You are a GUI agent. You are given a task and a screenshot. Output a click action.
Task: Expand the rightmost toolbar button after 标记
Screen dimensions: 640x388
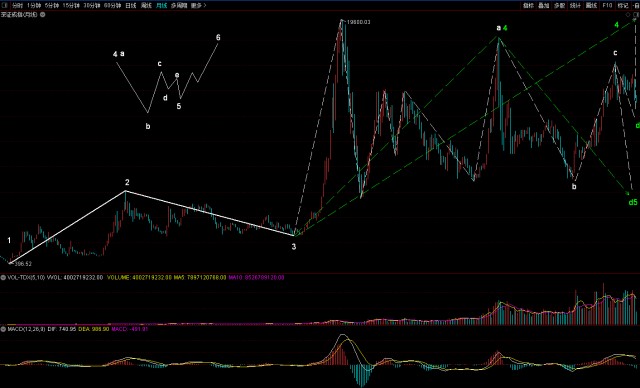pyautogui.click(x=636, y=5)
